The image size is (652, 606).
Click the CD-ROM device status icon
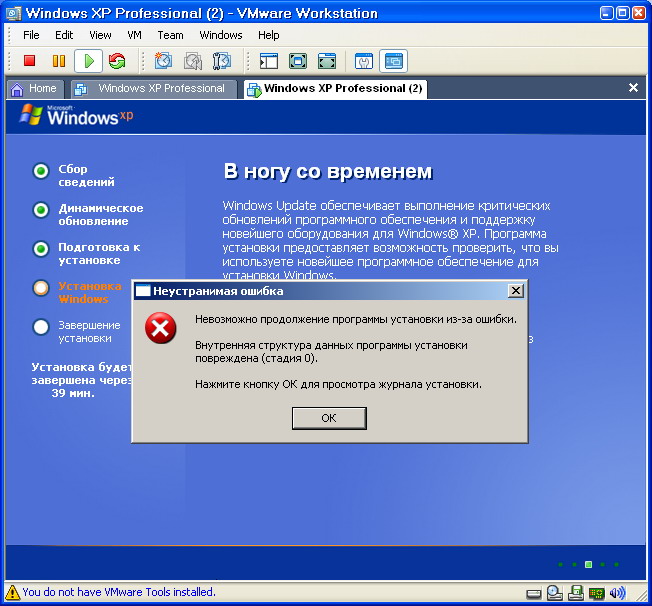[x=552, y=592]
